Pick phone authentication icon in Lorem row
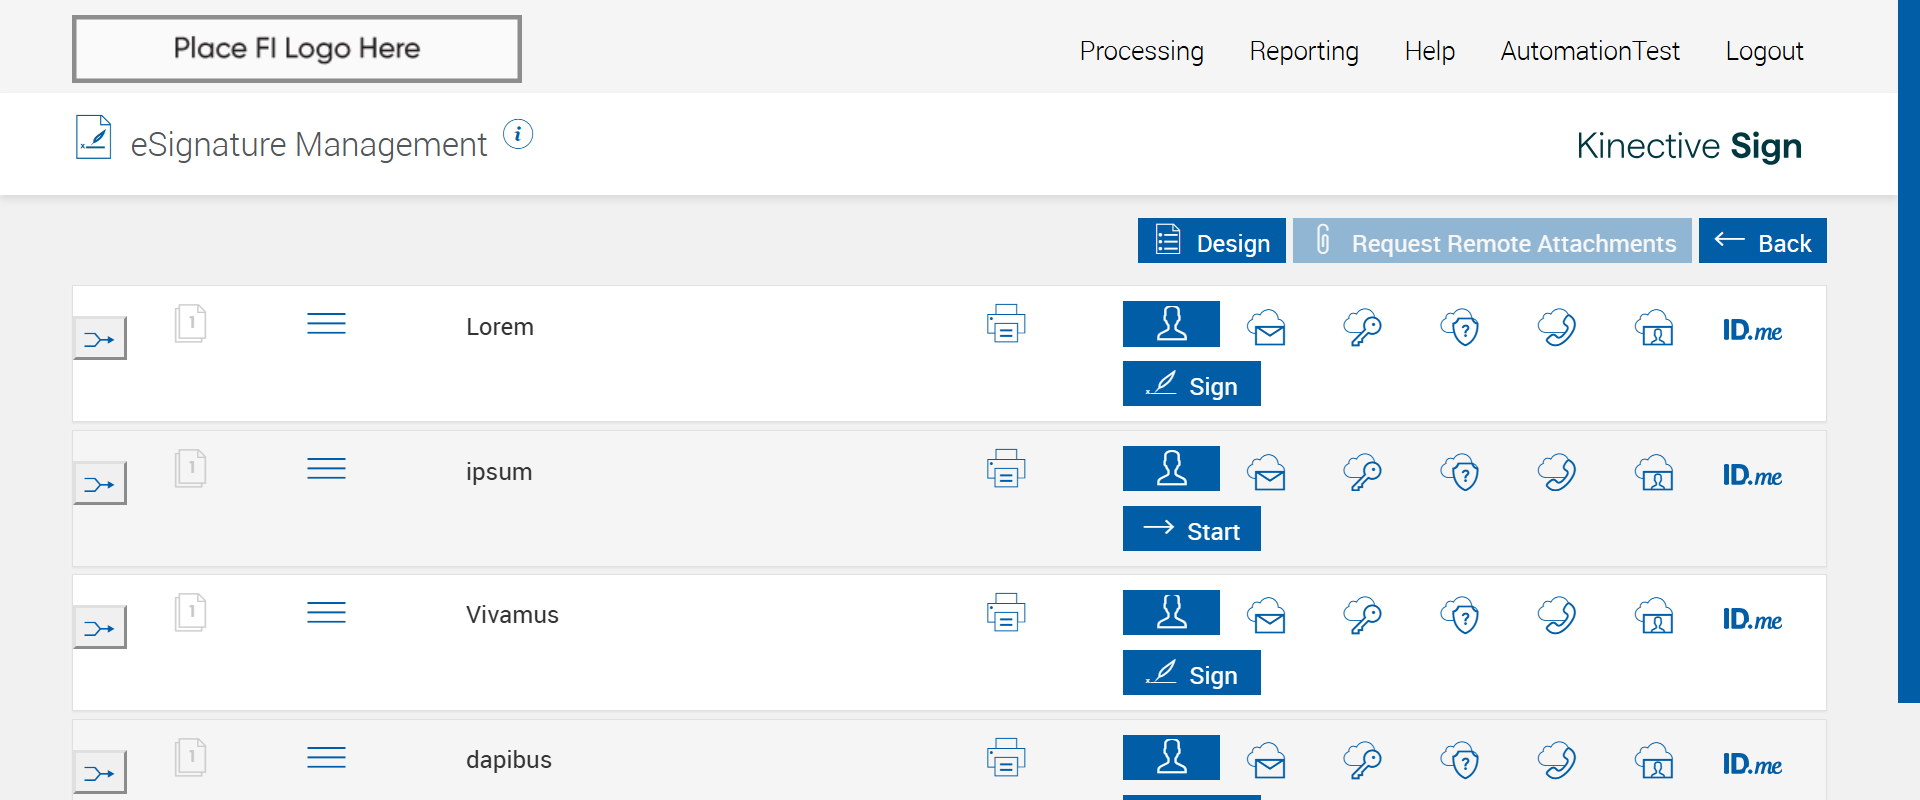 click(1557, 328)
